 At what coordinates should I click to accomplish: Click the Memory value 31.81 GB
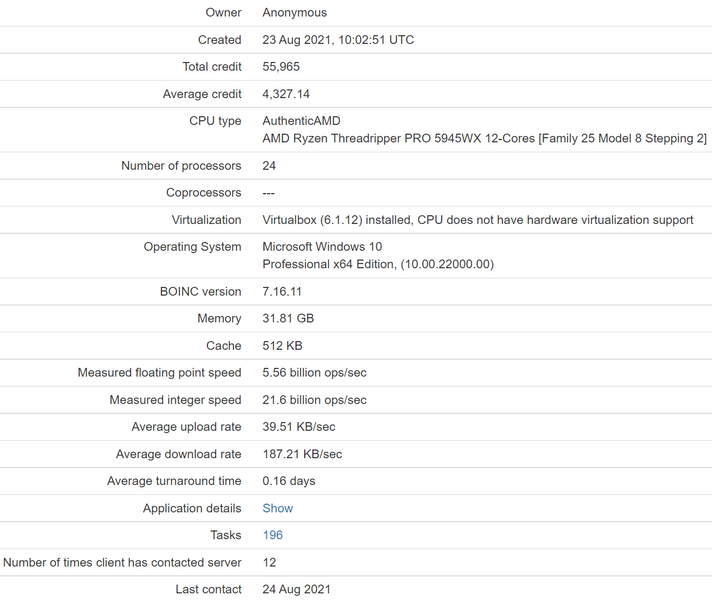(x=287, y=319)
